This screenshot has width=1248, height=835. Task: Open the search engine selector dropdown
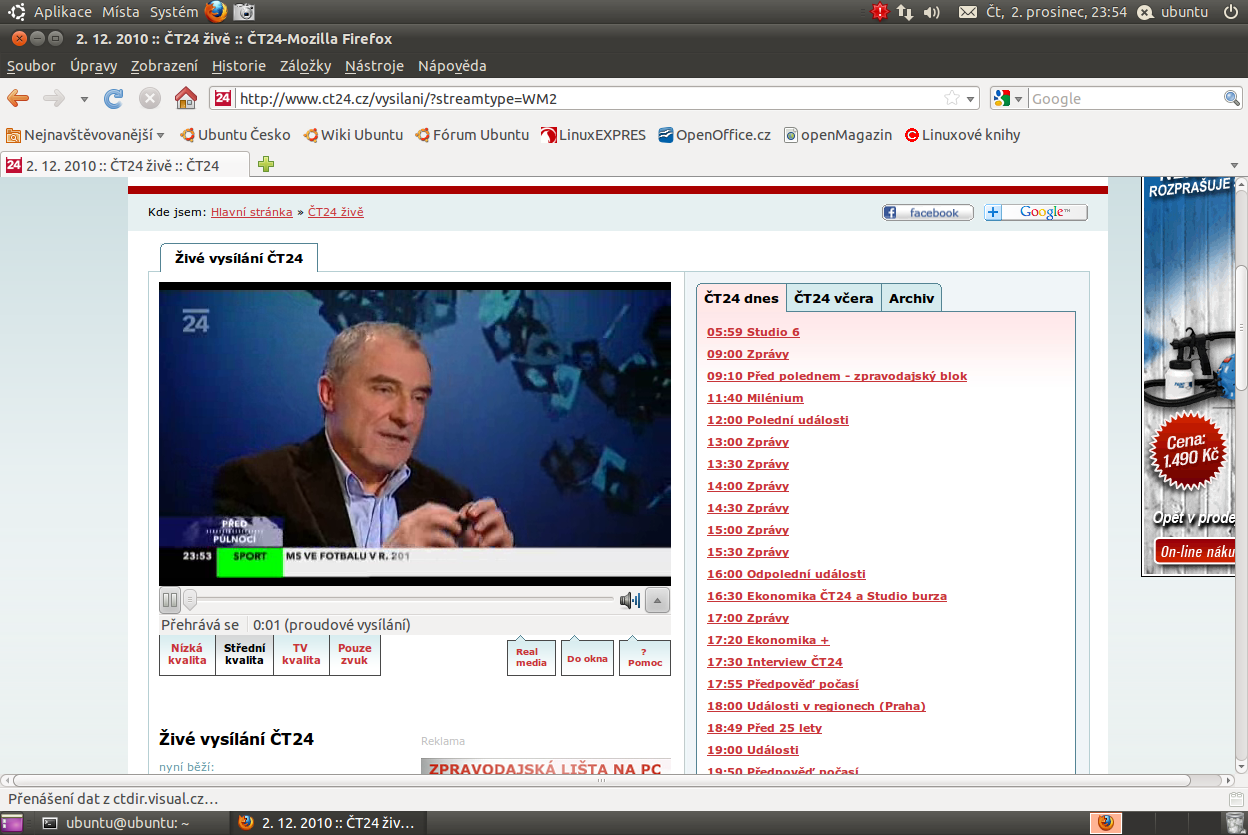(x=1010, y=99)
